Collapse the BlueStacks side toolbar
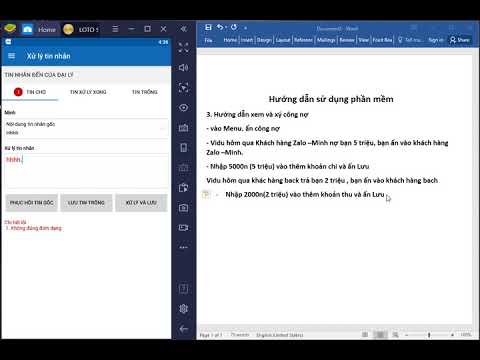The image size is (480, 360). pyautogui.click(x=184, y=29)
